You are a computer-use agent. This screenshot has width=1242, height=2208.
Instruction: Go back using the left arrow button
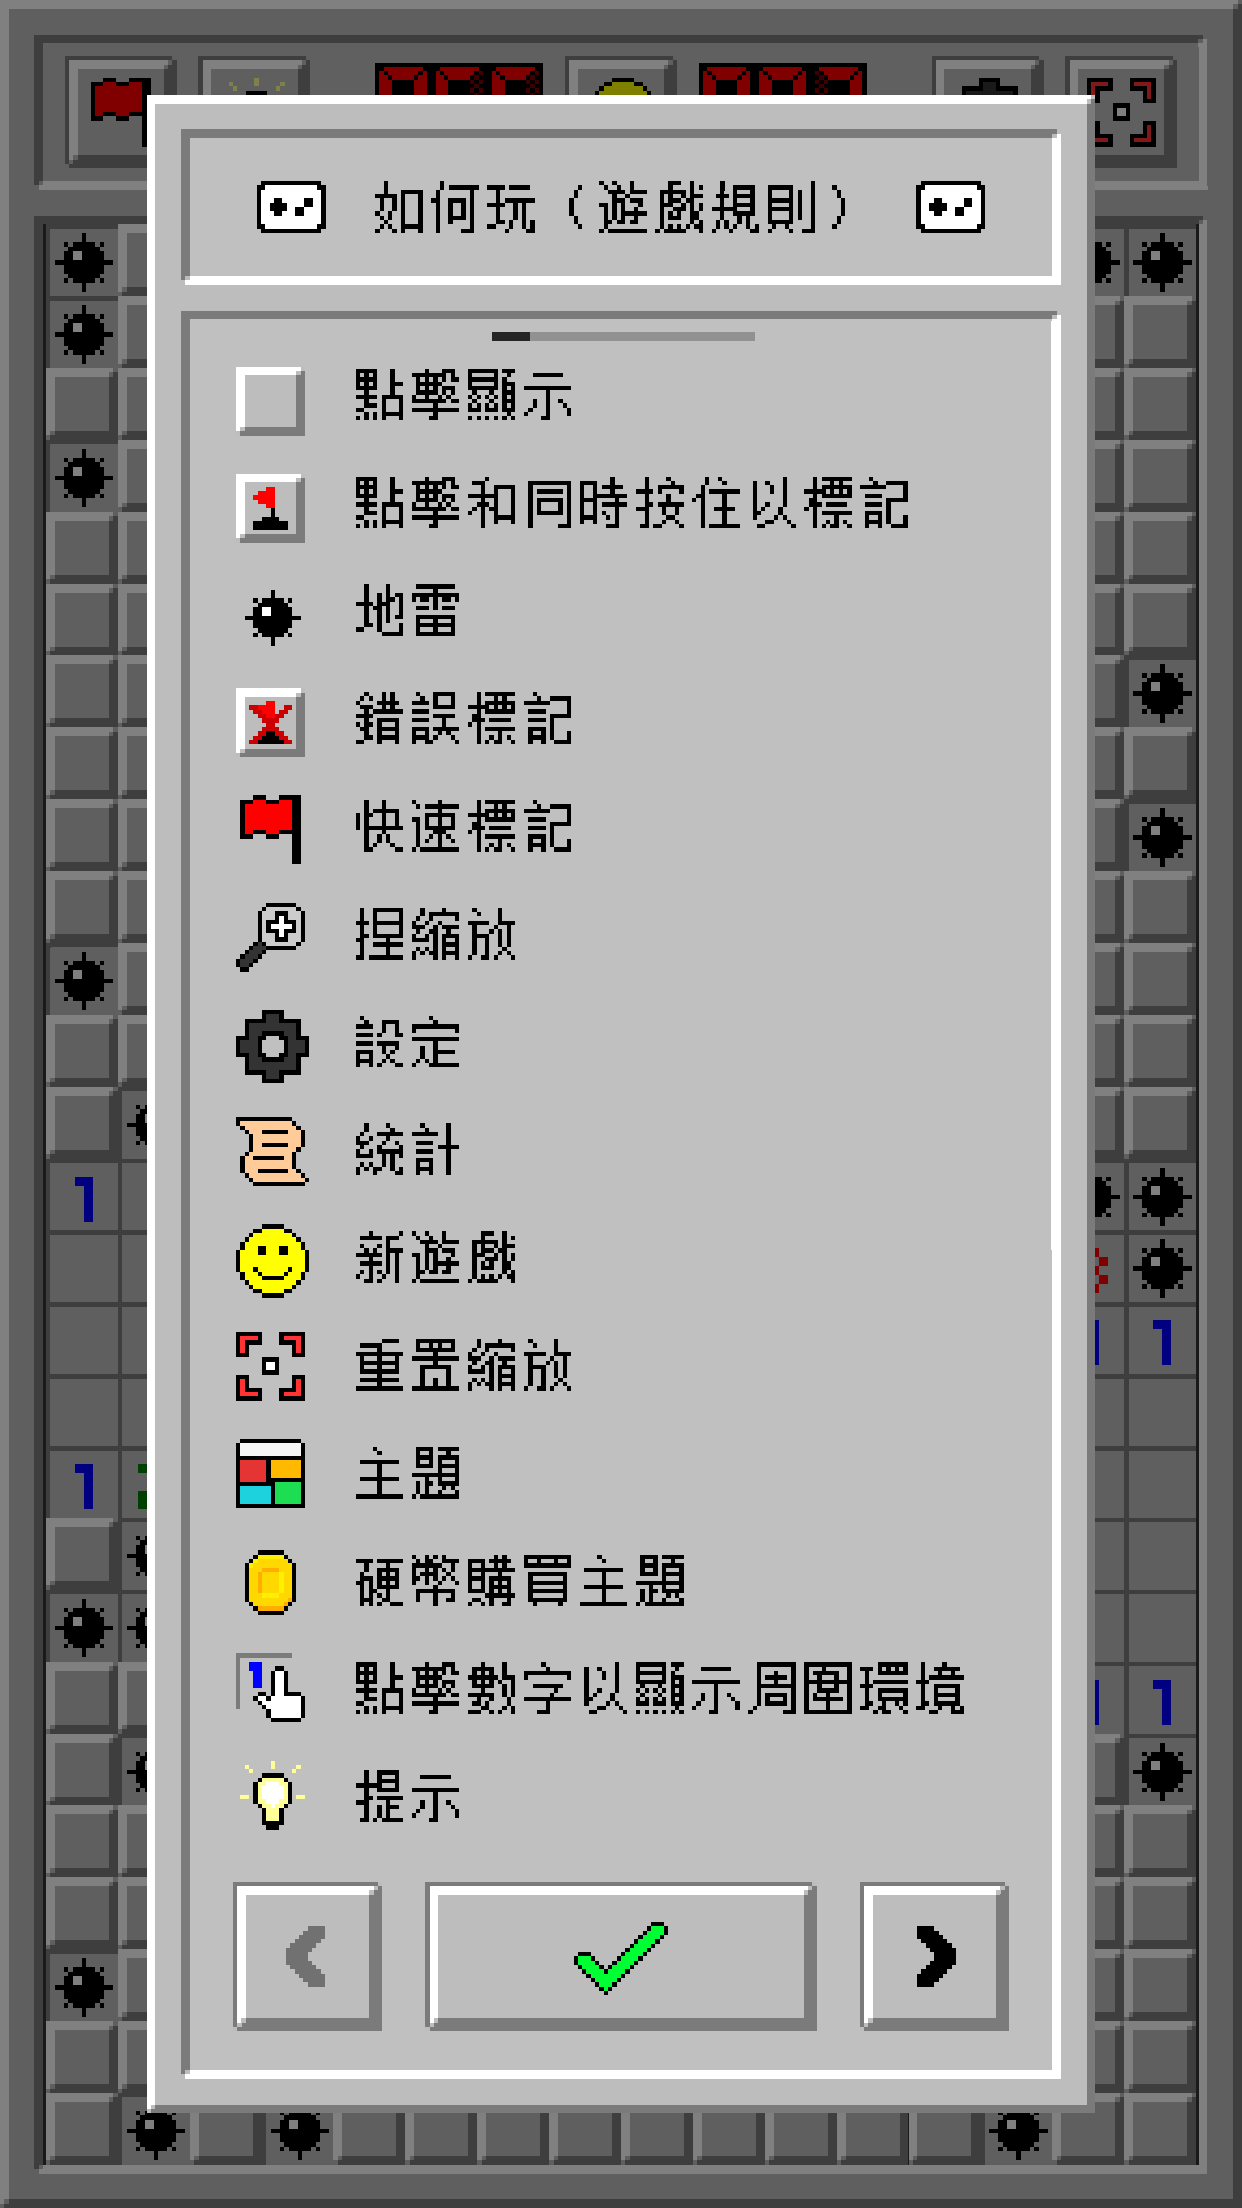(307, 1956)
